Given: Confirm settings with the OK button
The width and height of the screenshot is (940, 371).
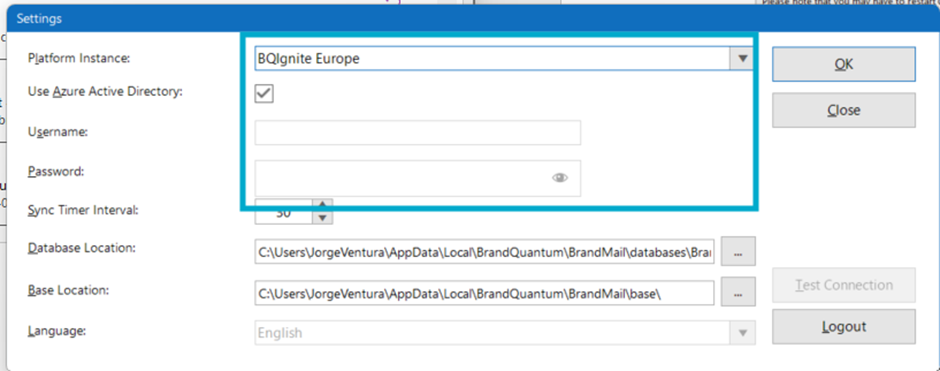Looking at the screenshot, I should 843,64.
